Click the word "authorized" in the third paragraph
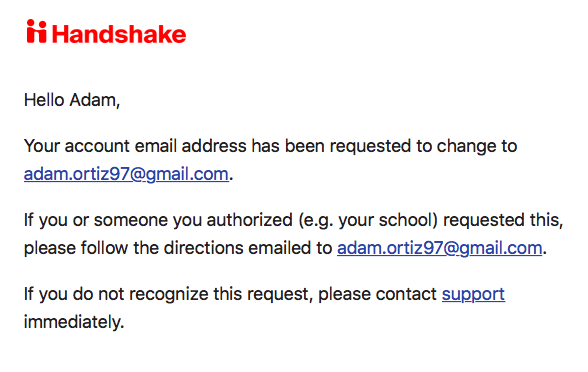The height and width of the screenshot is (372, 588). coord(250,220)
